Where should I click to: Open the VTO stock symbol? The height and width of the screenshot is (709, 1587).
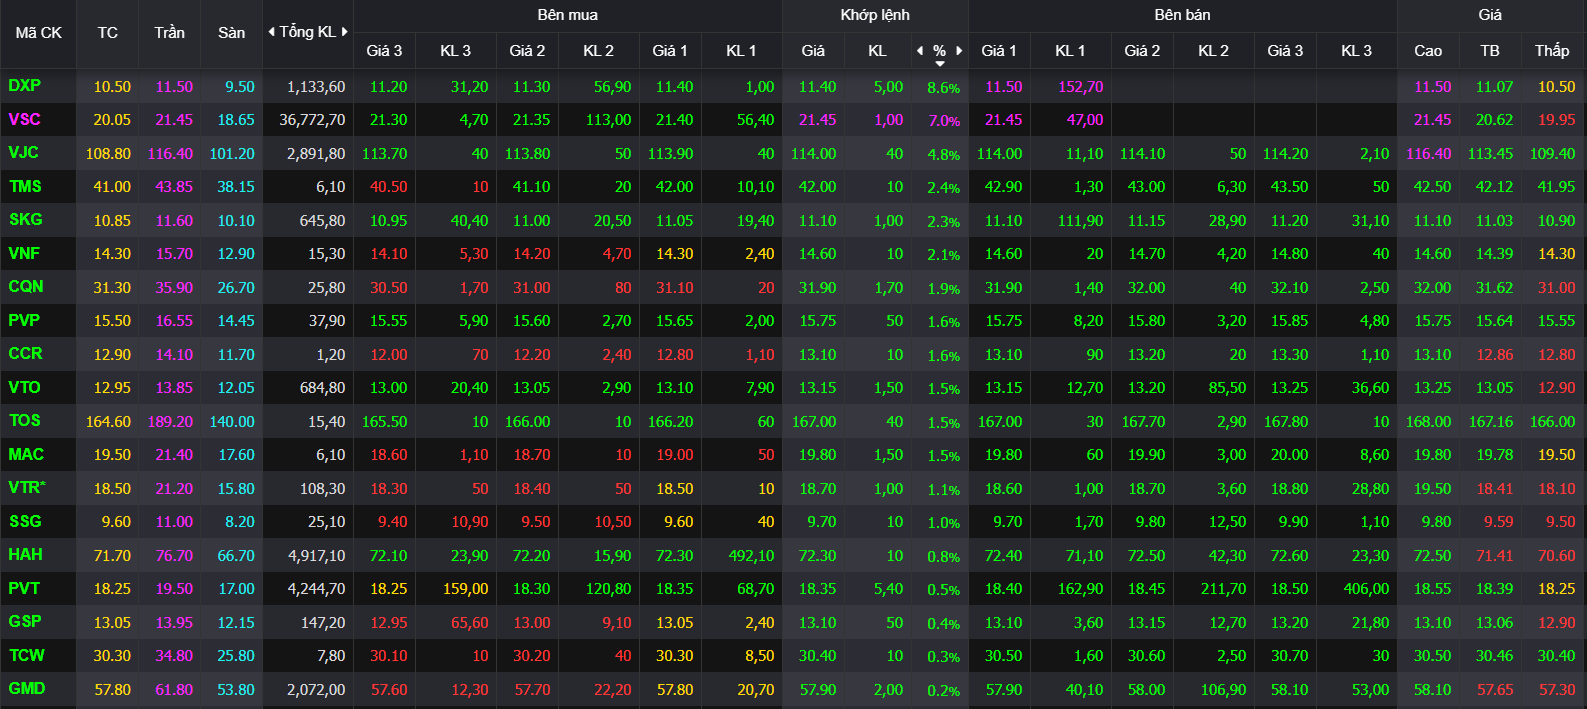(x=24, y=388)
